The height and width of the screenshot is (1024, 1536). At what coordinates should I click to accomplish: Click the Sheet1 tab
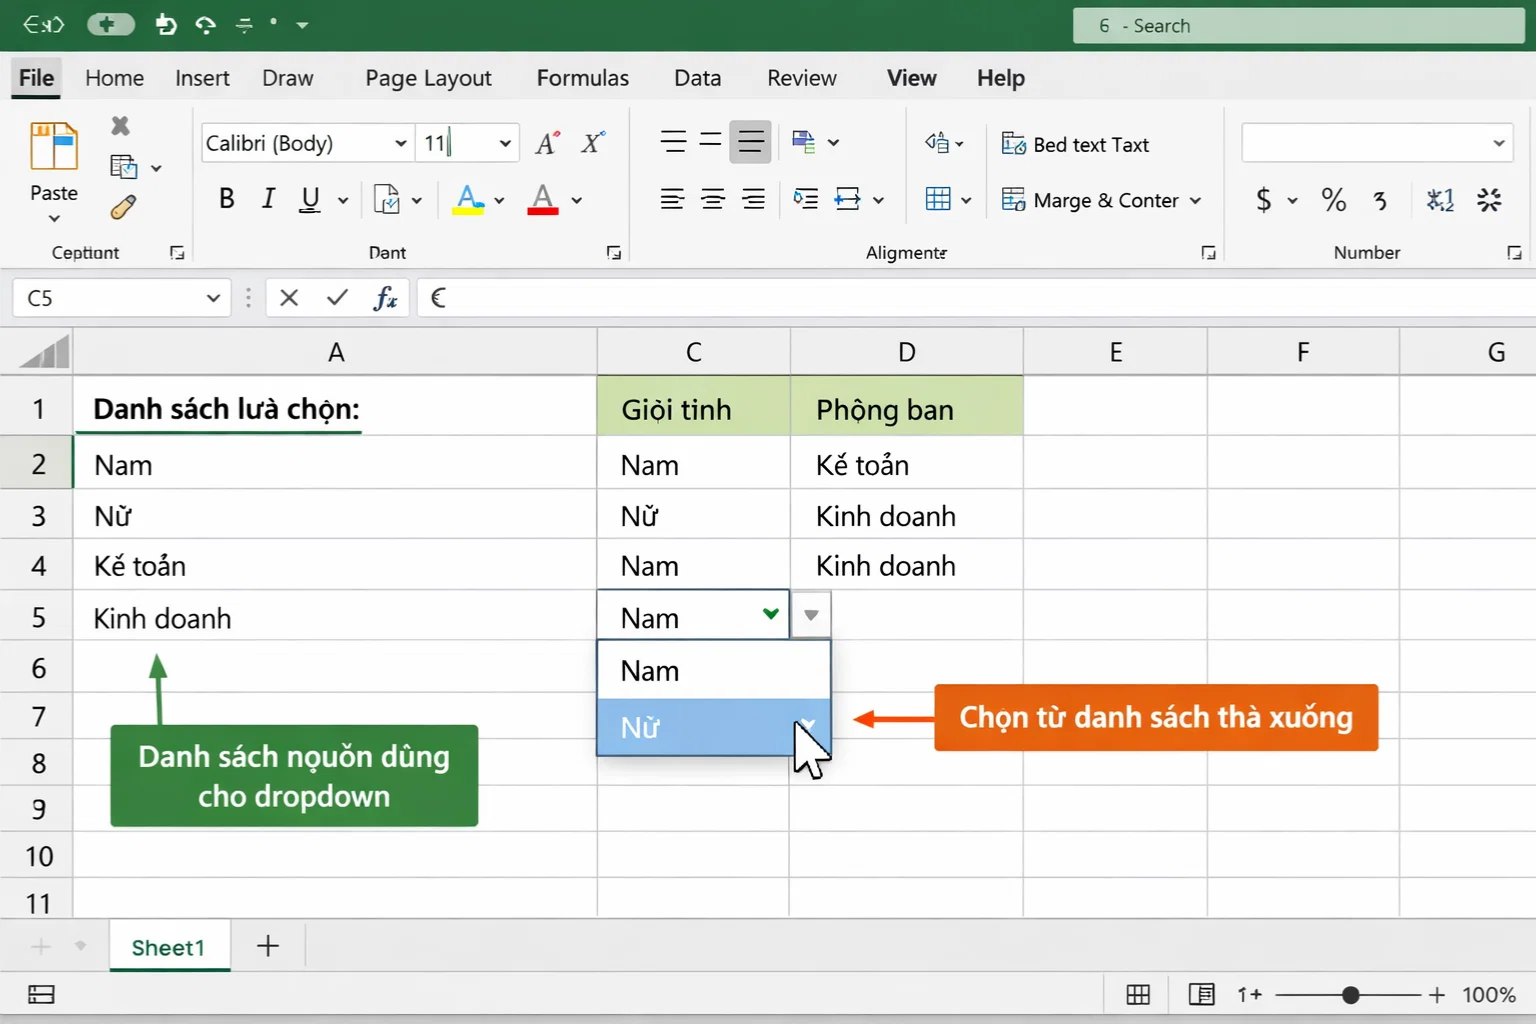tap(168, 946)
